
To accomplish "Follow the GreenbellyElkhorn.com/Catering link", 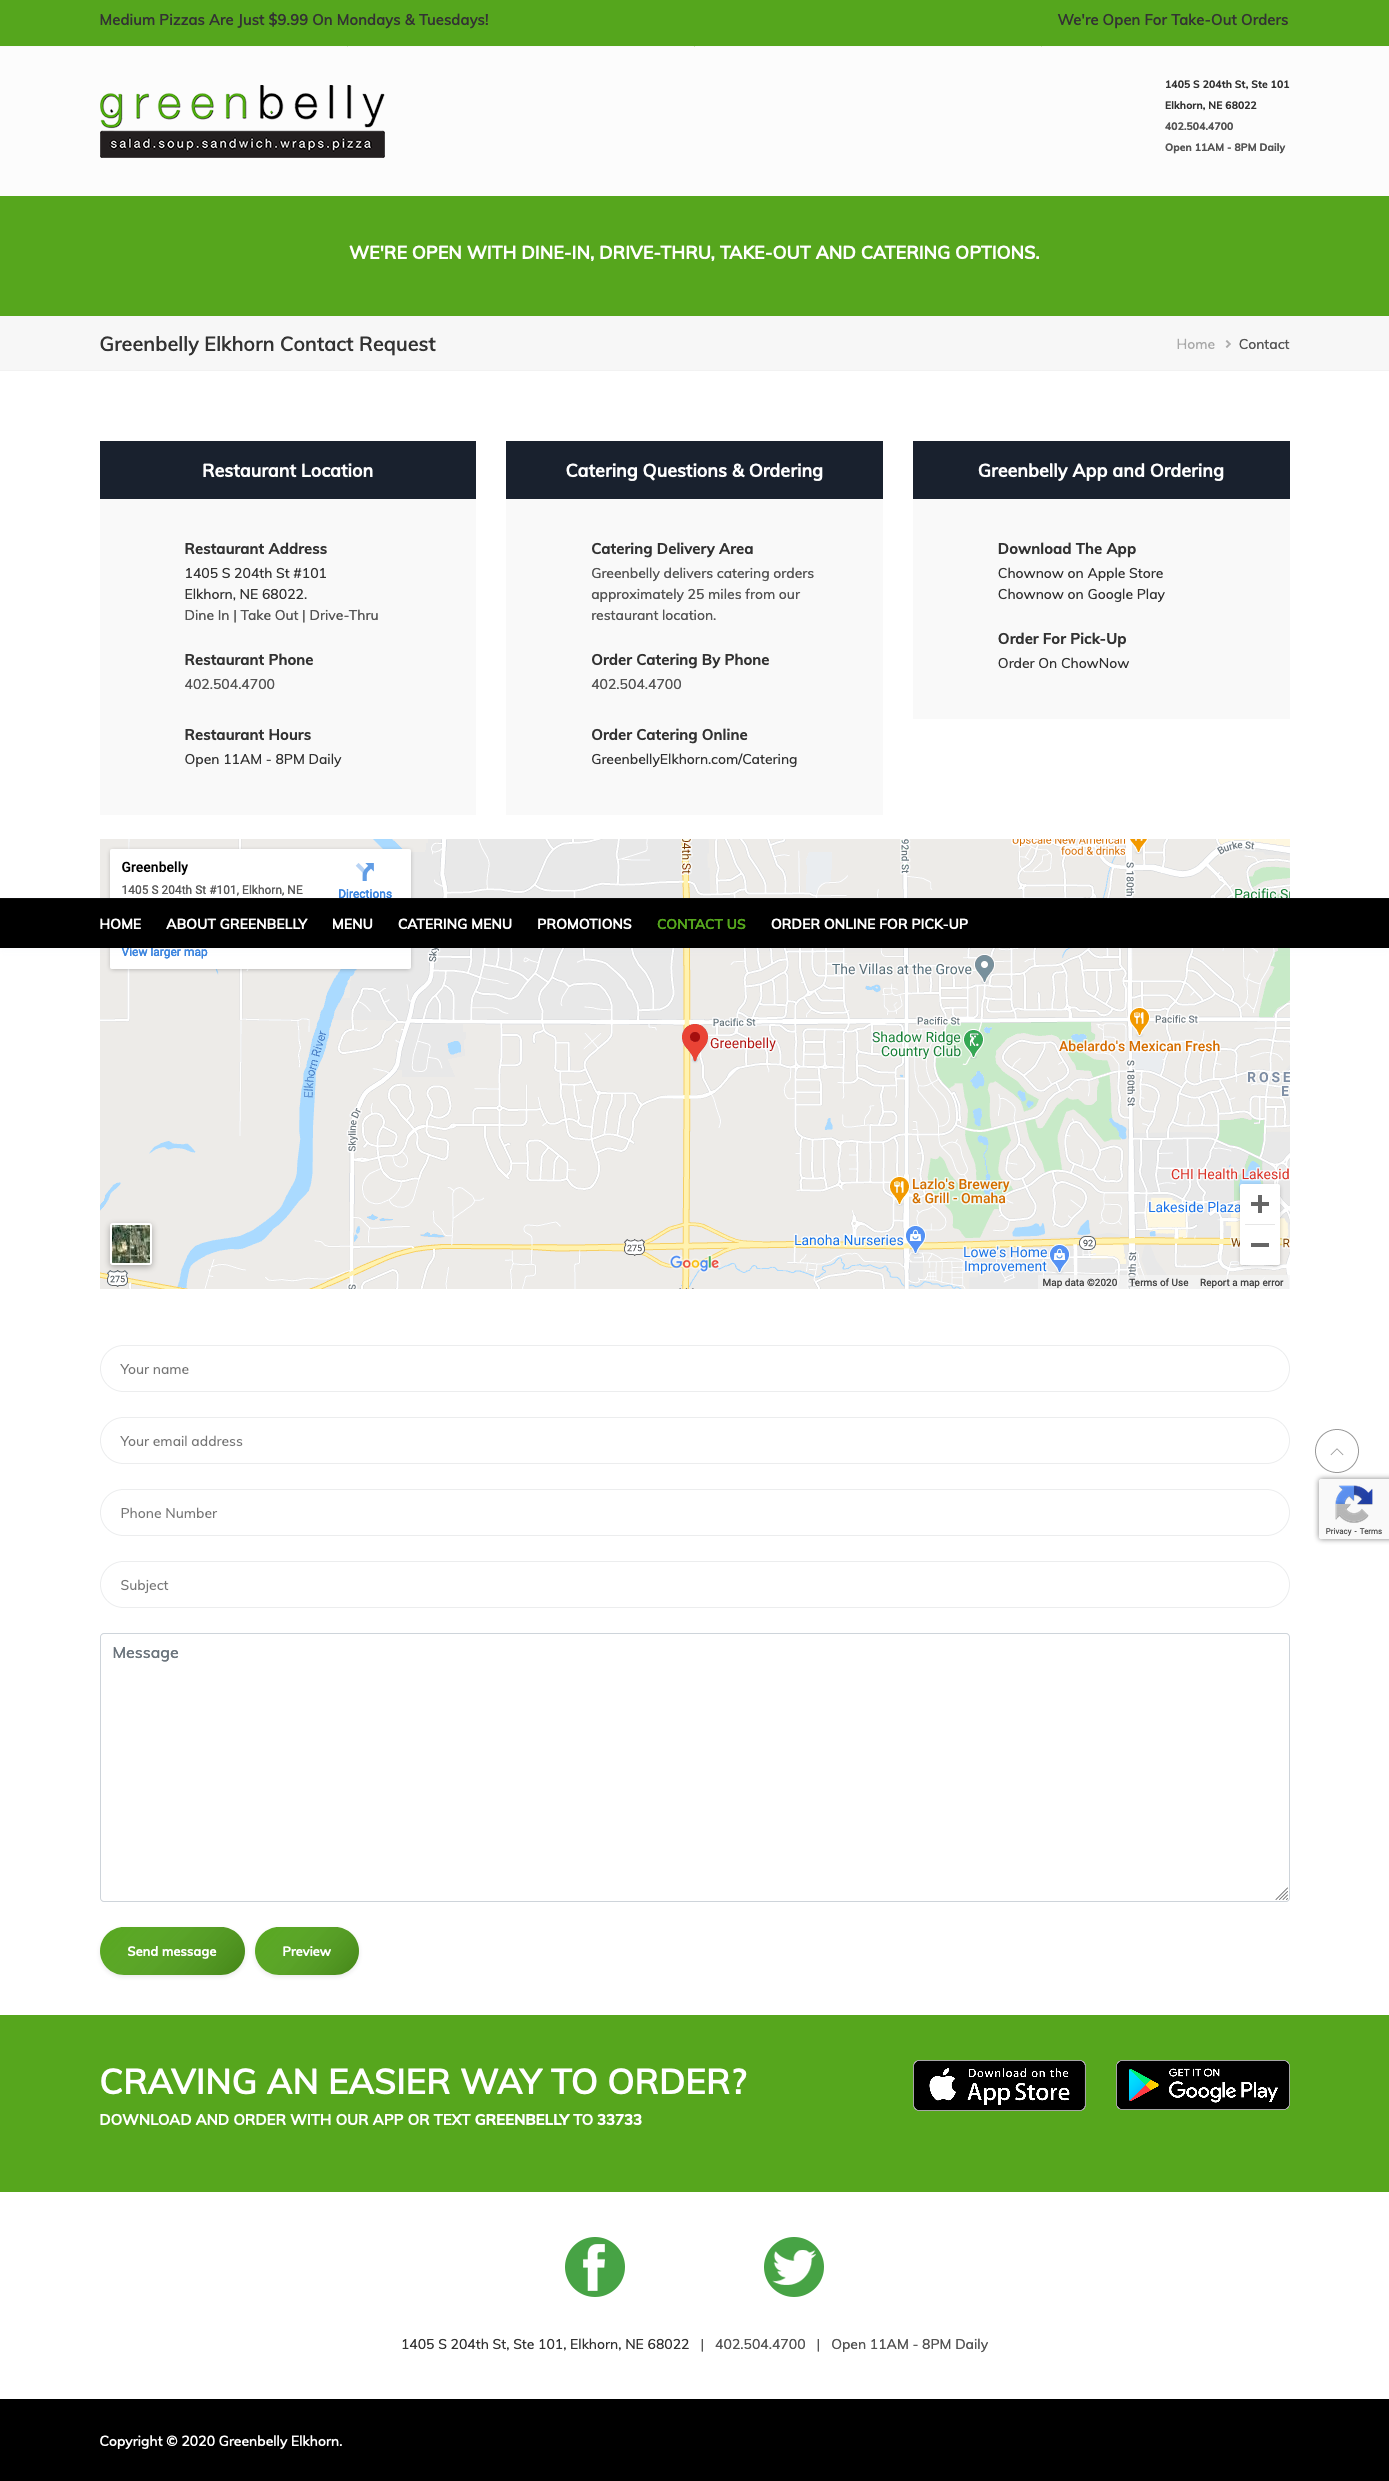I will pyautogui.click(x=694, y=759).
